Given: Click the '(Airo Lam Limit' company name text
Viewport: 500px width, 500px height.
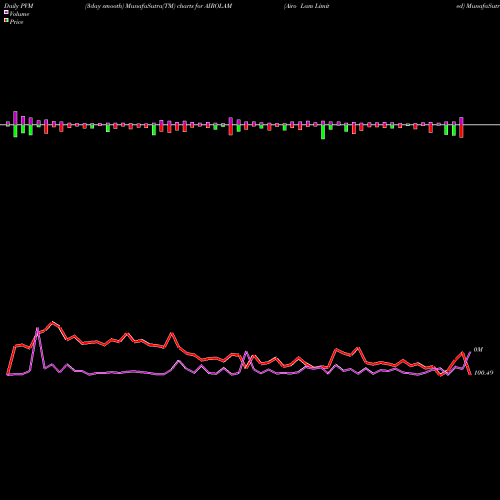Looking at the screenshot, I should [x=306, y=6].
